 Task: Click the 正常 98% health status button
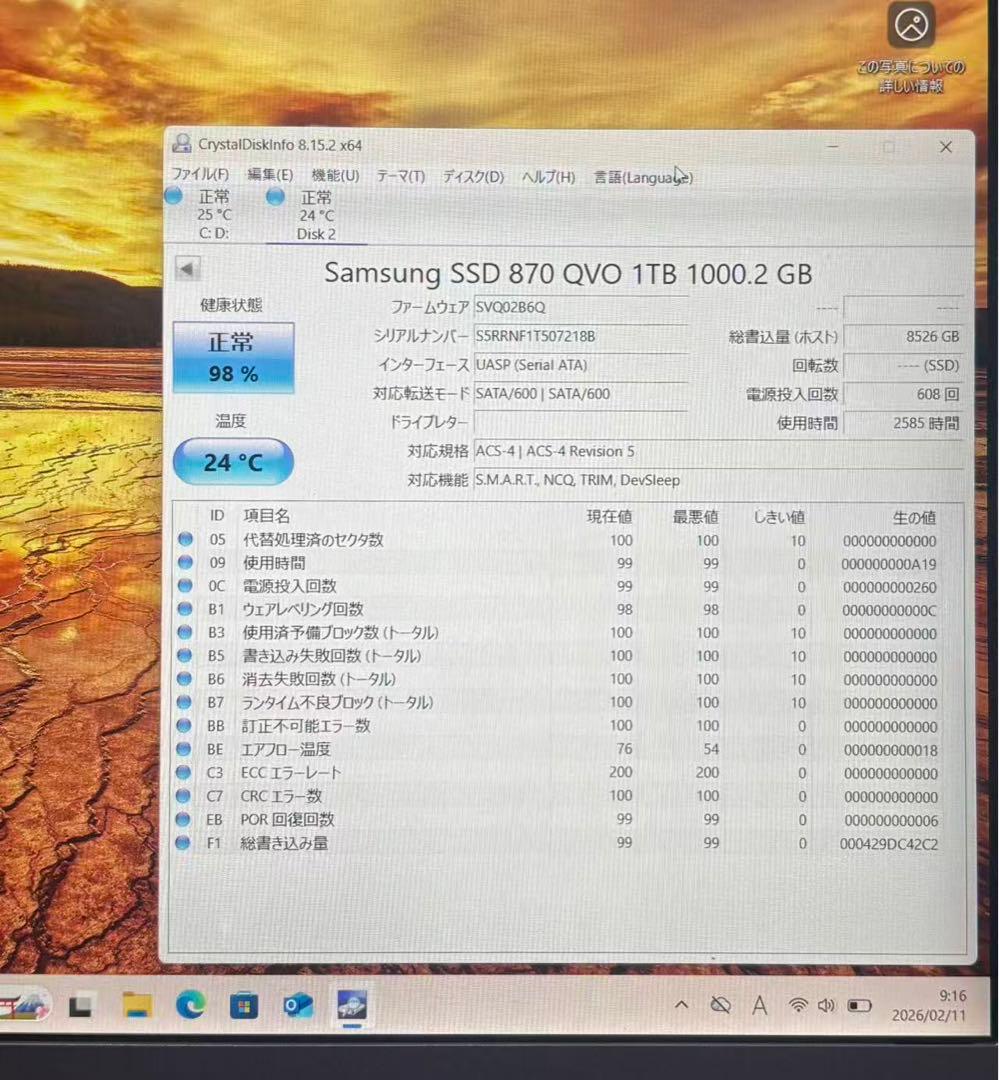(x=233, y=357)
